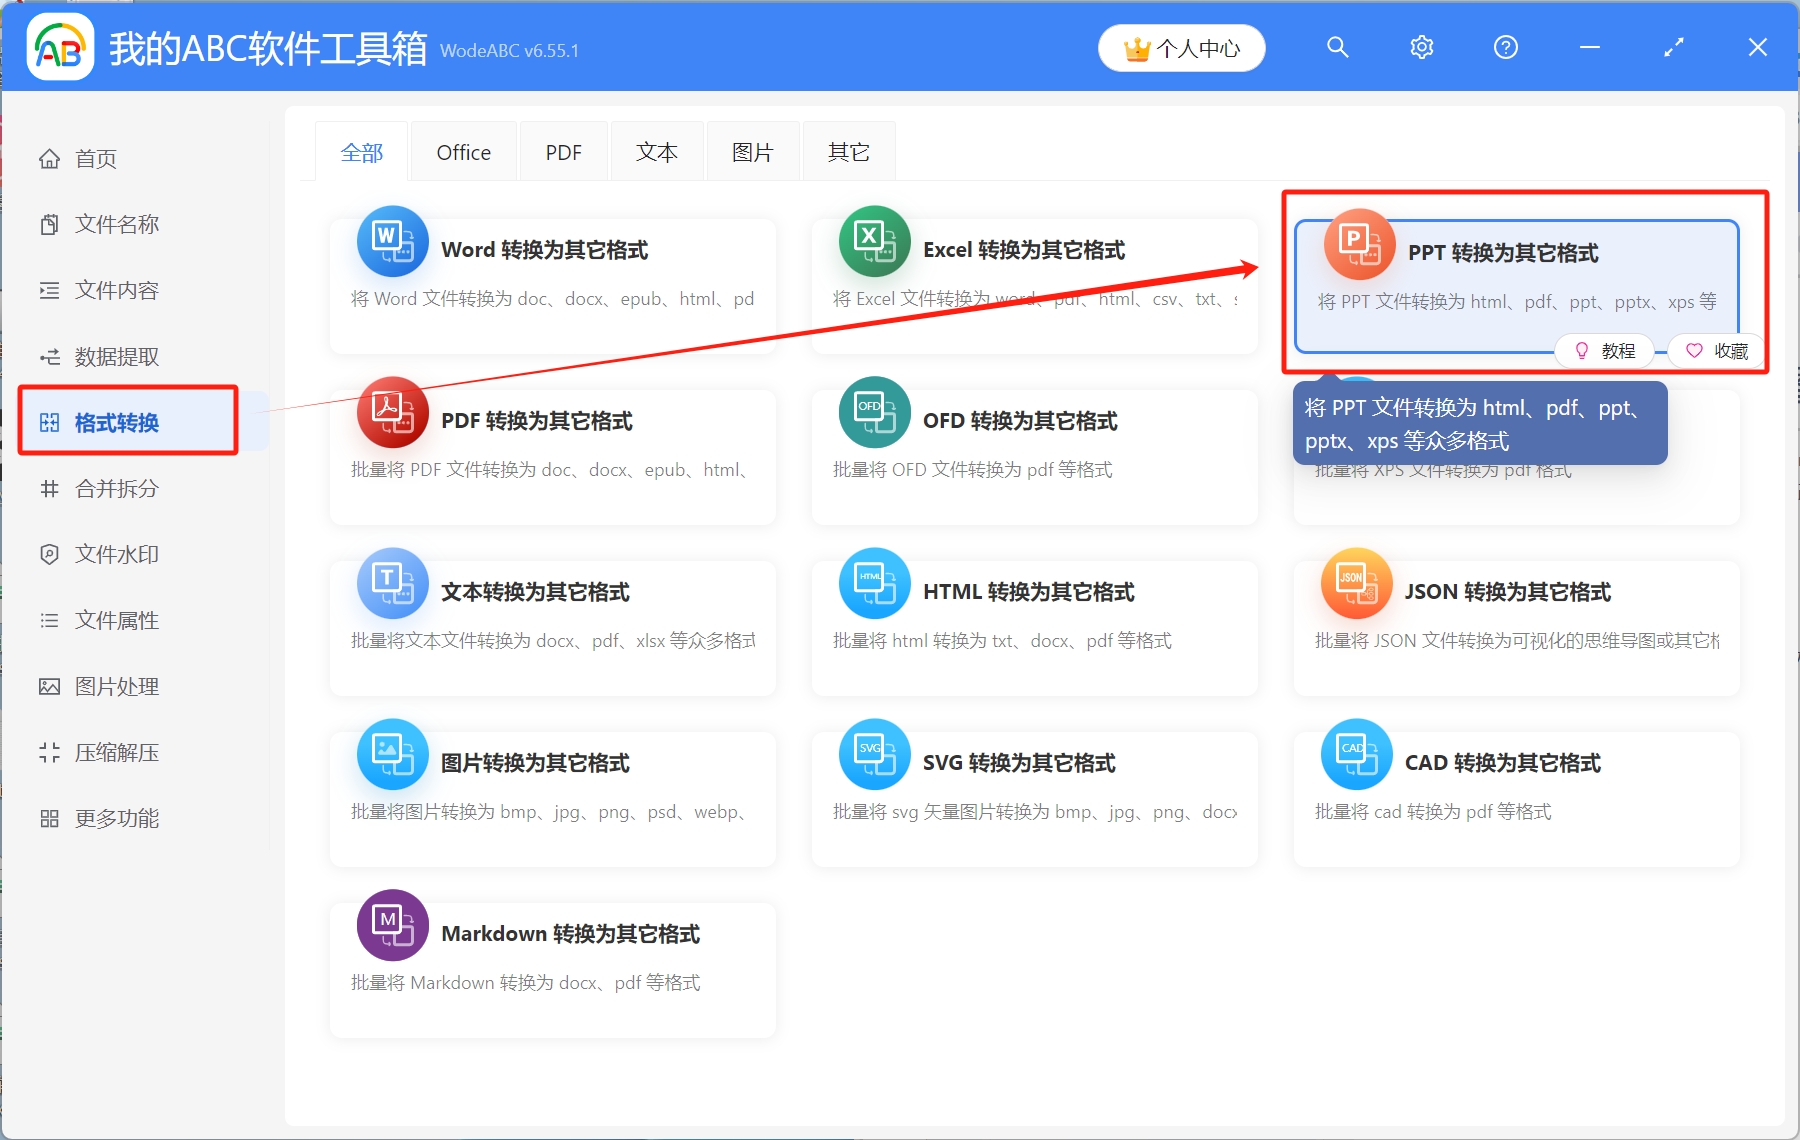Open the Markdown conversion tool icon
This screenshot has width=1800, height=1140.
tap(391, 925)
